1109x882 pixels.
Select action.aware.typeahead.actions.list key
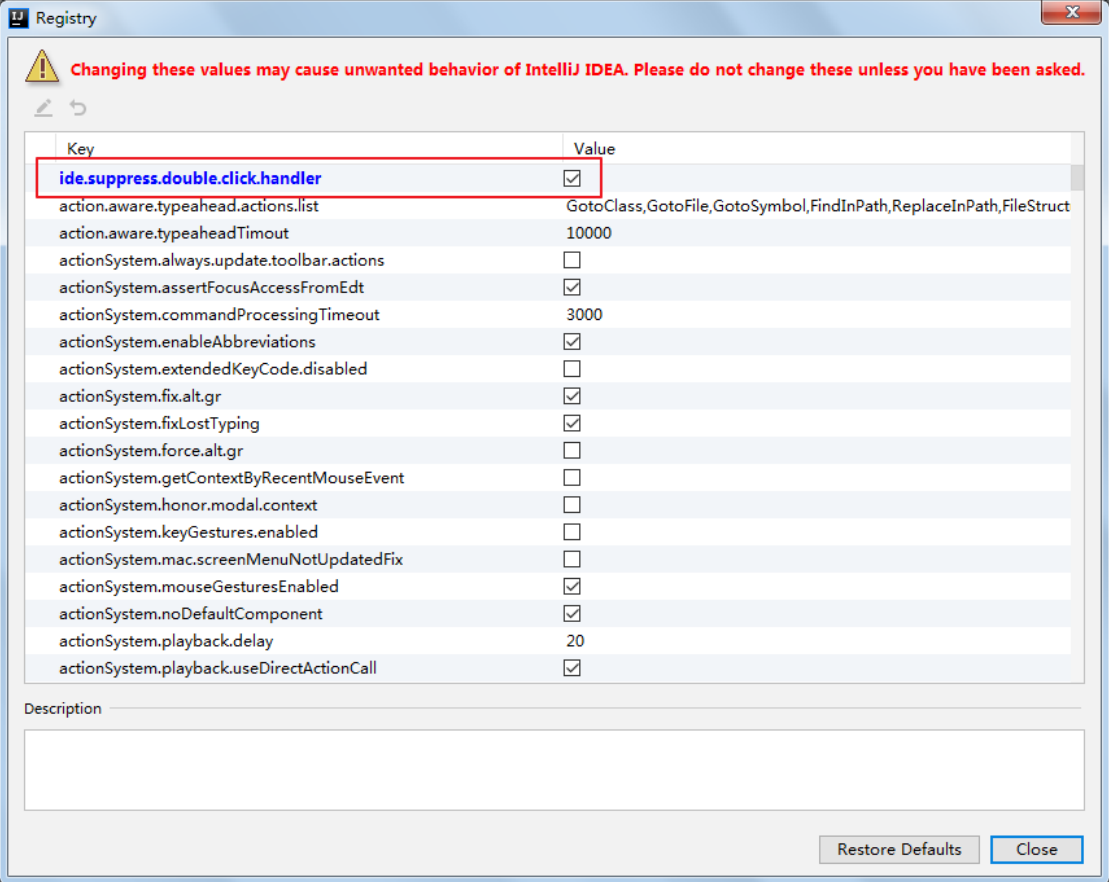point(189,206)
